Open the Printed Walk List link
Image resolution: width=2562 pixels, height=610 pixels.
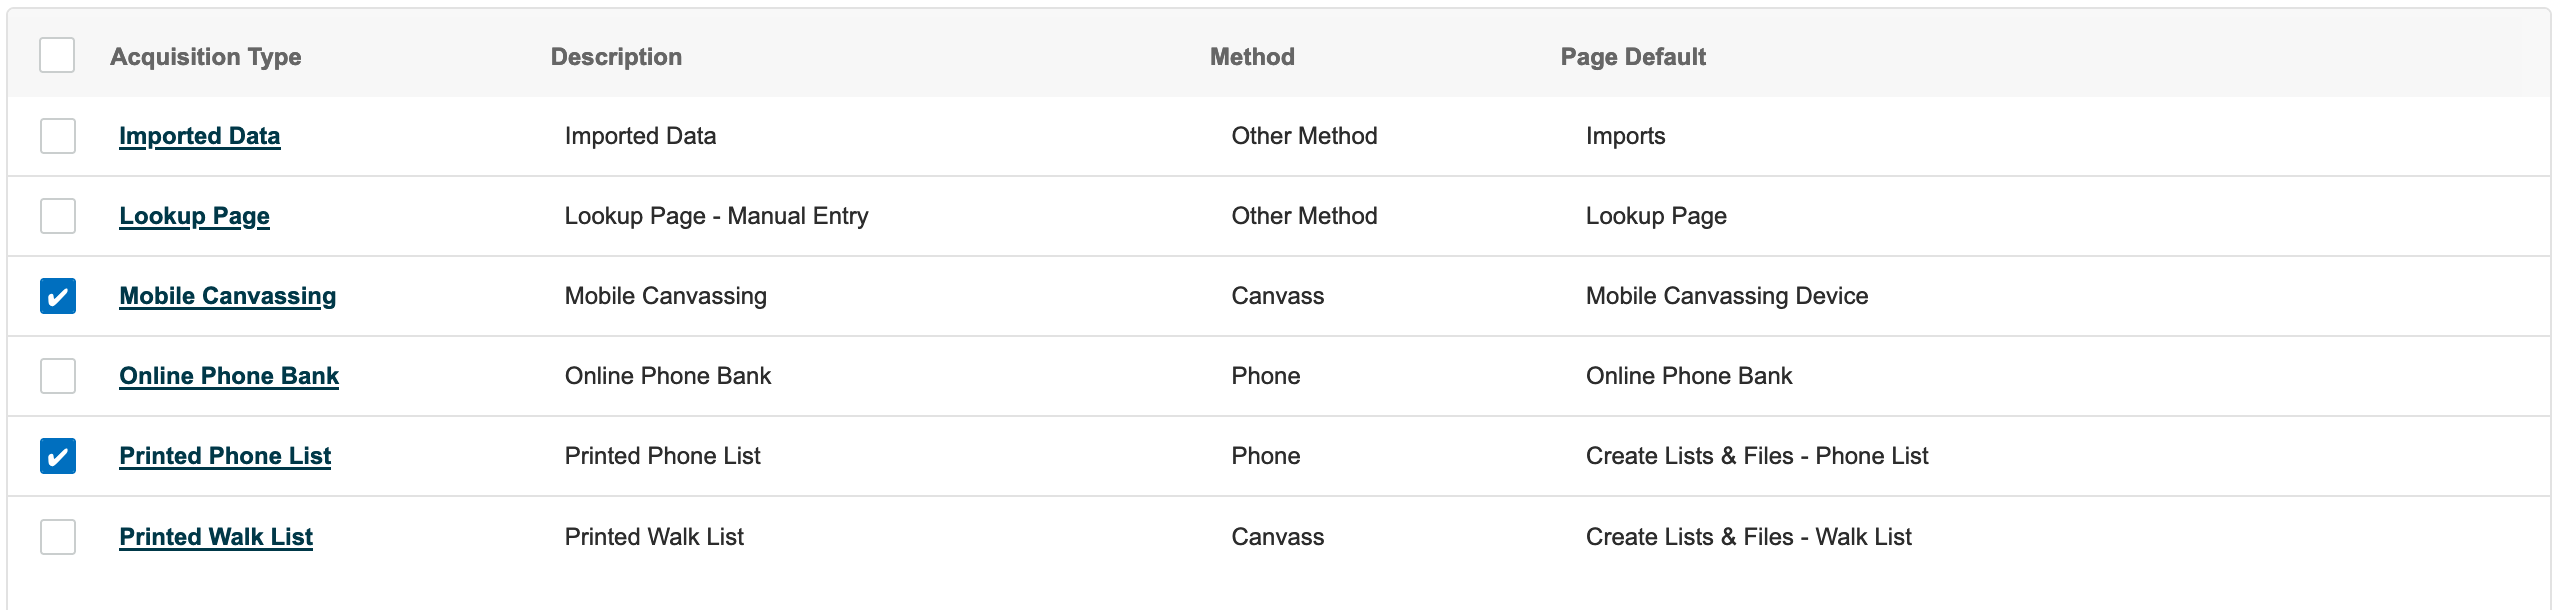point(216,537)
